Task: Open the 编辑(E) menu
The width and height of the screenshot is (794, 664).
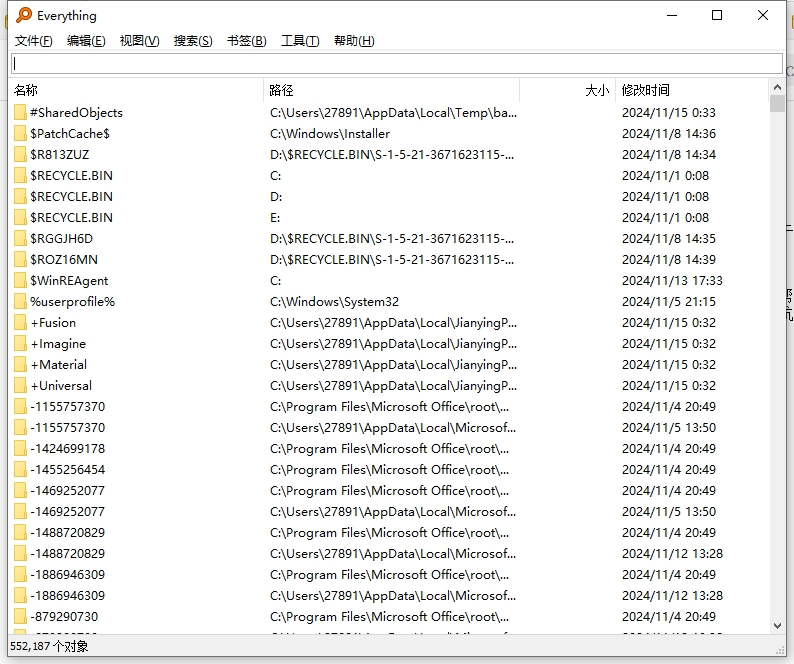Action: [86, 41]
